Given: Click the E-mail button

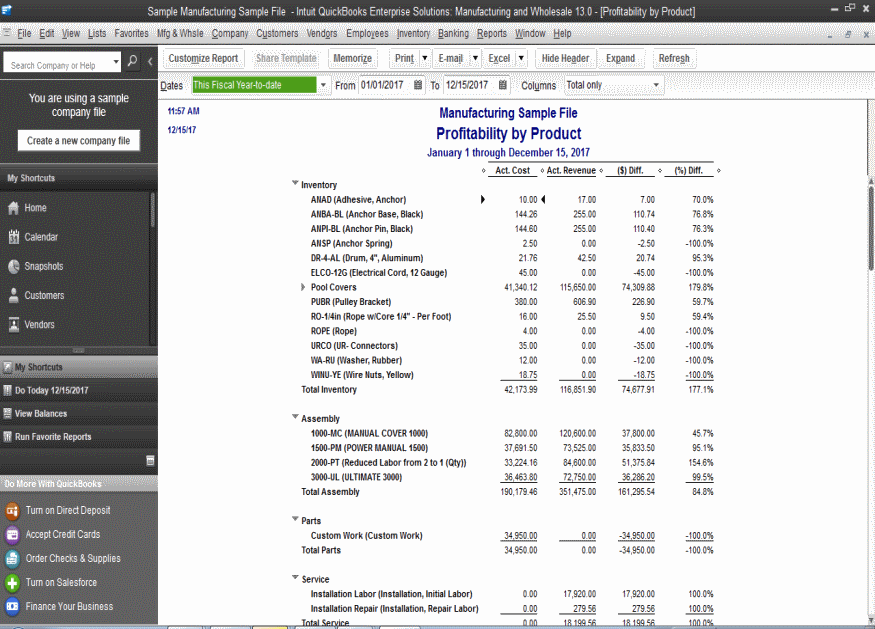Looking at the screenshot, I should point(451,58).
